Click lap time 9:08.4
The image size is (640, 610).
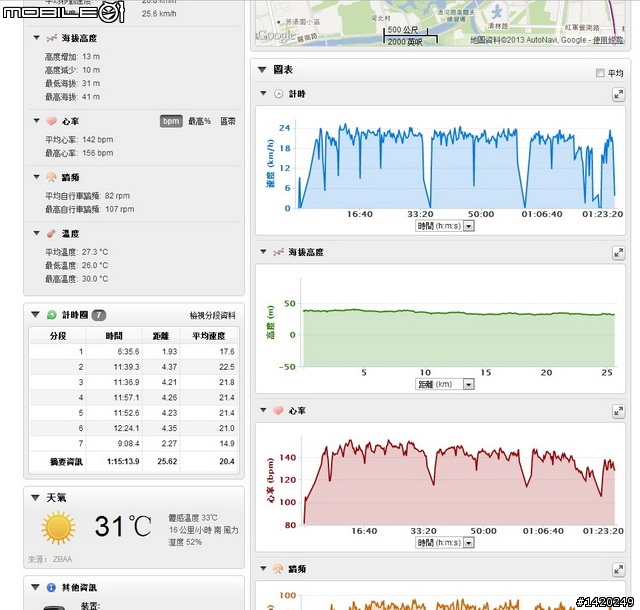point(128,443)
